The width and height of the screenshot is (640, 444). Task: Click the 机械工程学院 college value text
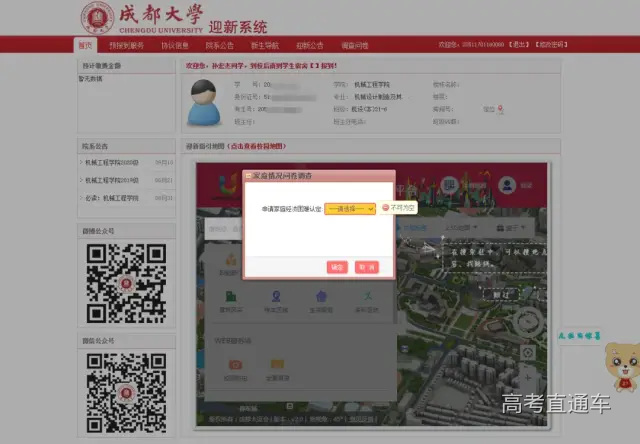(372, 84)
